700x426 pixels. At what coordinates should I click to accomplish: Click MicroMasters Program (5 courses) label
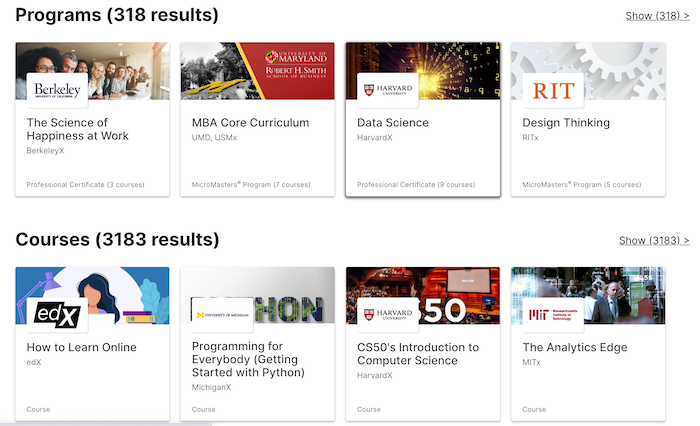point(582,184)
